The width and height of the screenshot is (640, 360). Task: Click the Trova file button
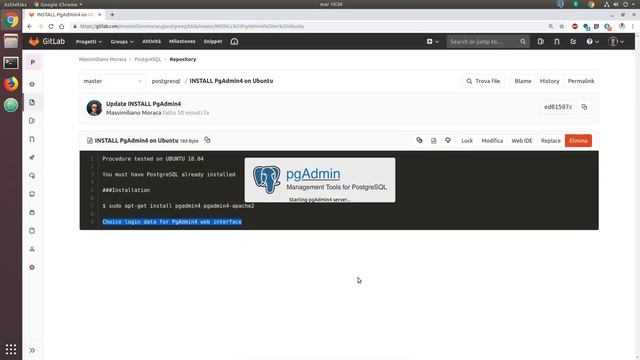483,81
